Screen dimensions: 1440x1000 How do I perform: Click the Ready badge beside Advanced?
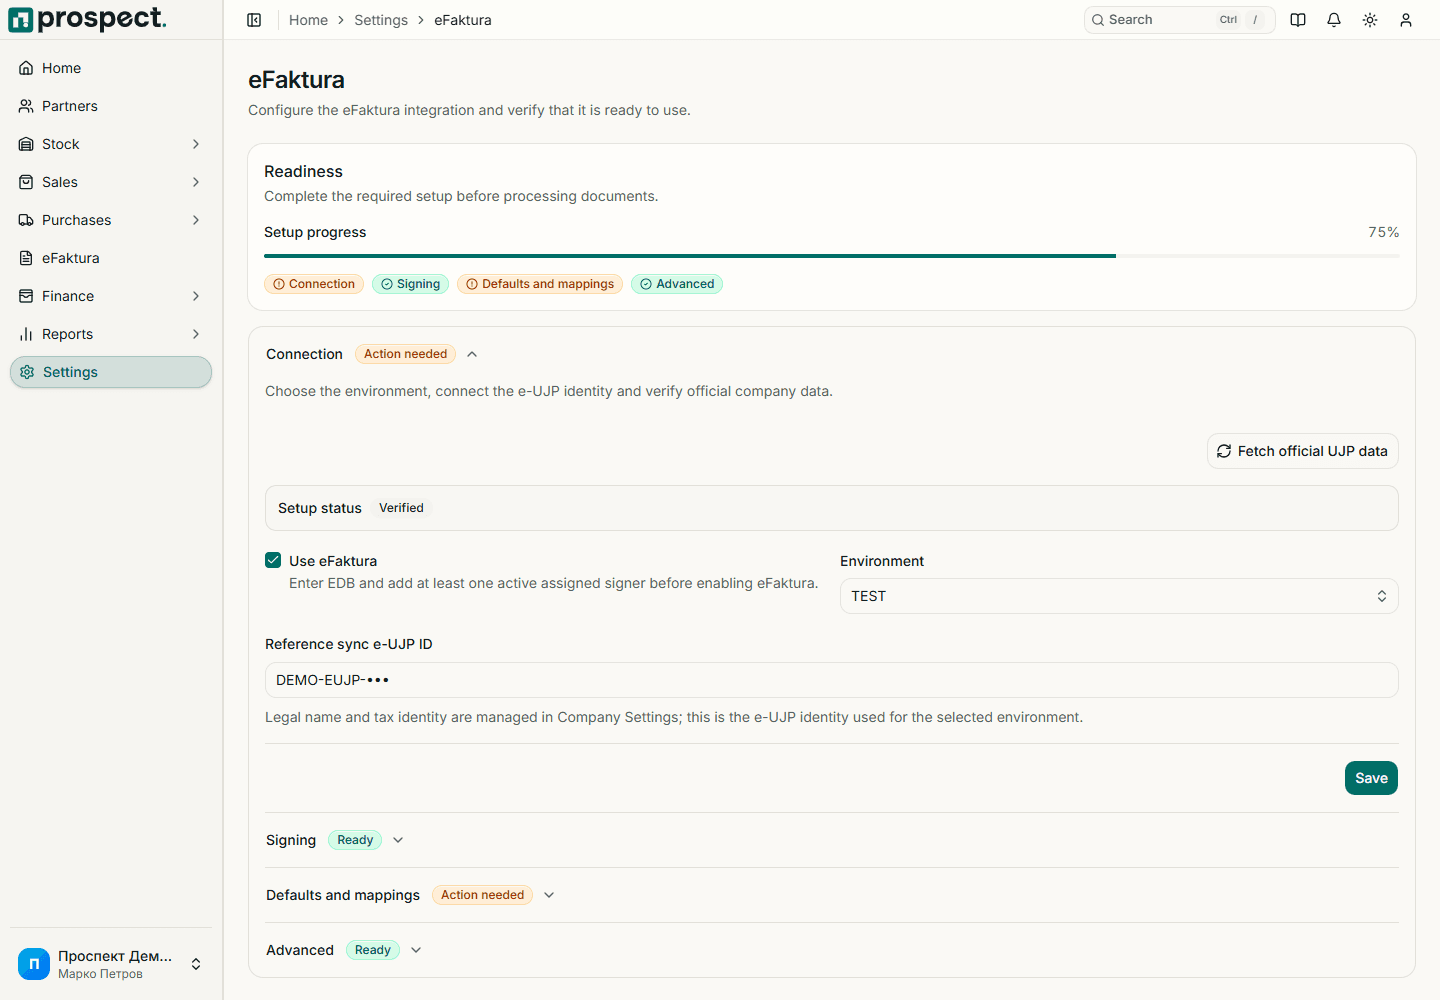point(373,950)
